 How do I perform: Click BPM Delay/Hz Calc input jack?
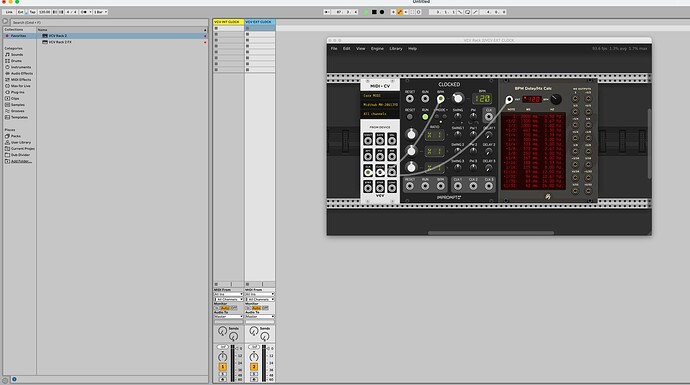tap(509, 99)
